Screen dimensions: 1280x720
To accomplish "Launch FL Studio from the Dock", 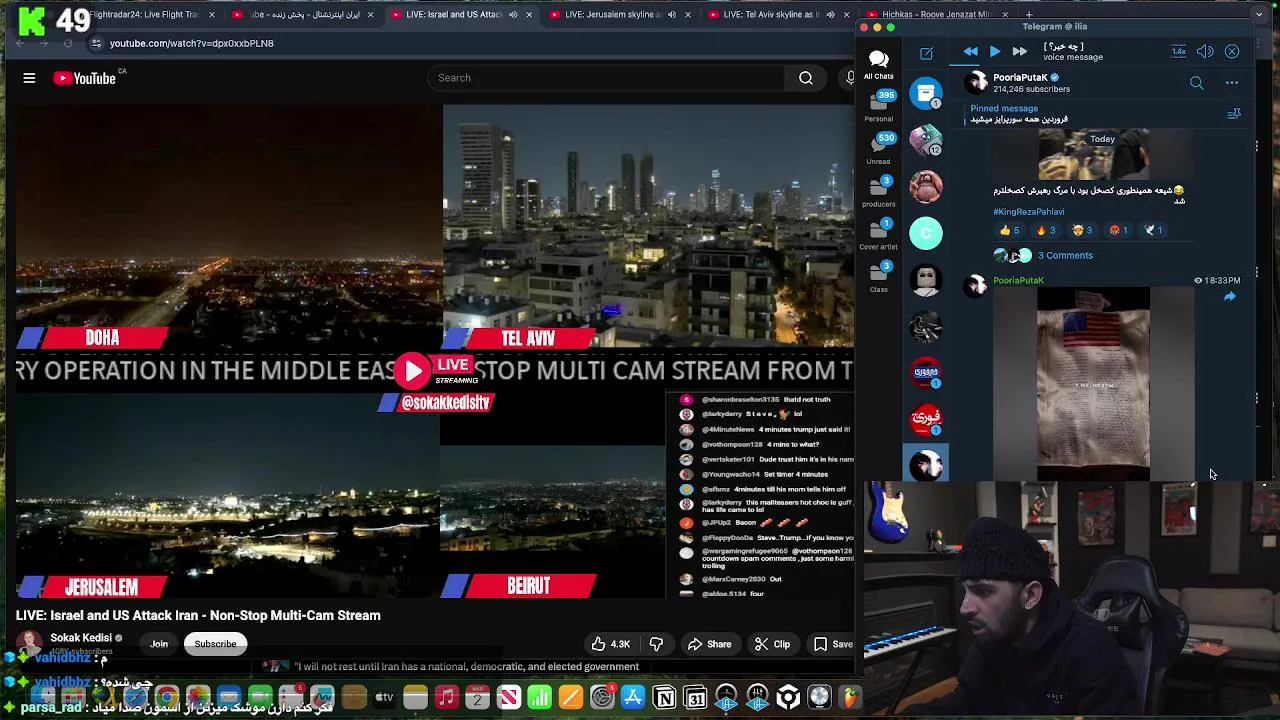I will [850, 697].
